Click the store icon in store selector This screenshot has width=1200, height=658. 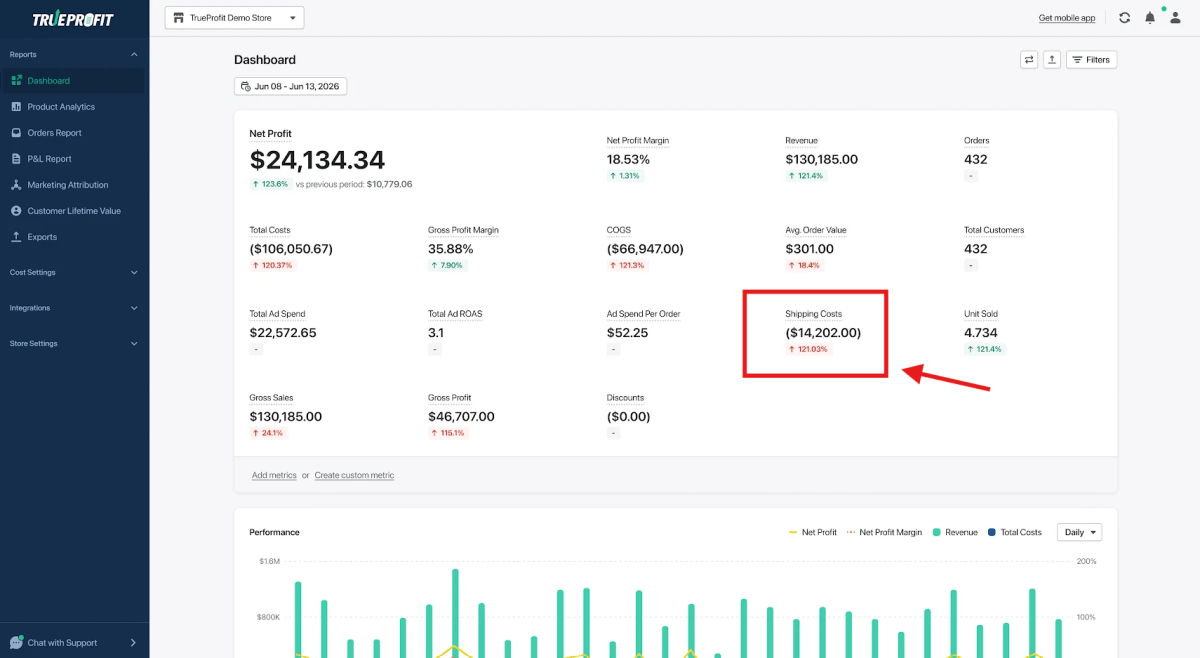click(x=179, y=18)
